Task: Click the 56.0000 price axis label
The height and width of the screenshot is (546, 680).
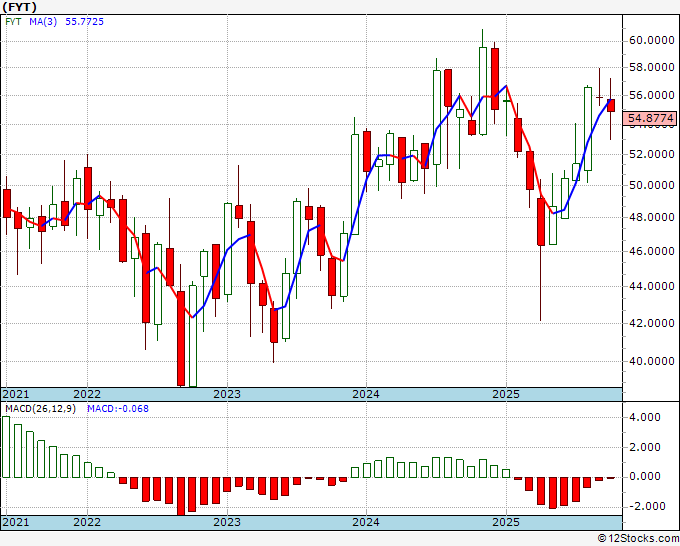Action: pyautogui.click(x=651, y=95)
